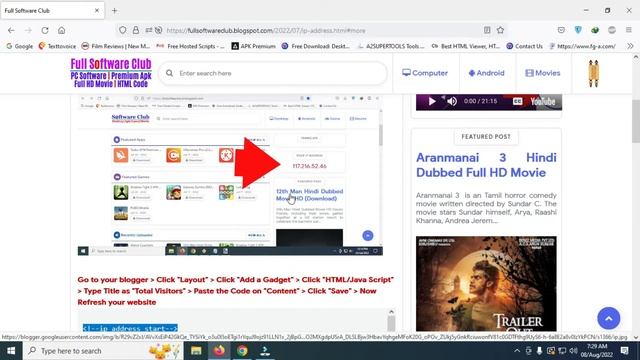This screenshot has width=640, height=360.
Task: Click the scroll icon in site header
Action: pyautogui.click(x=593, y=73)
